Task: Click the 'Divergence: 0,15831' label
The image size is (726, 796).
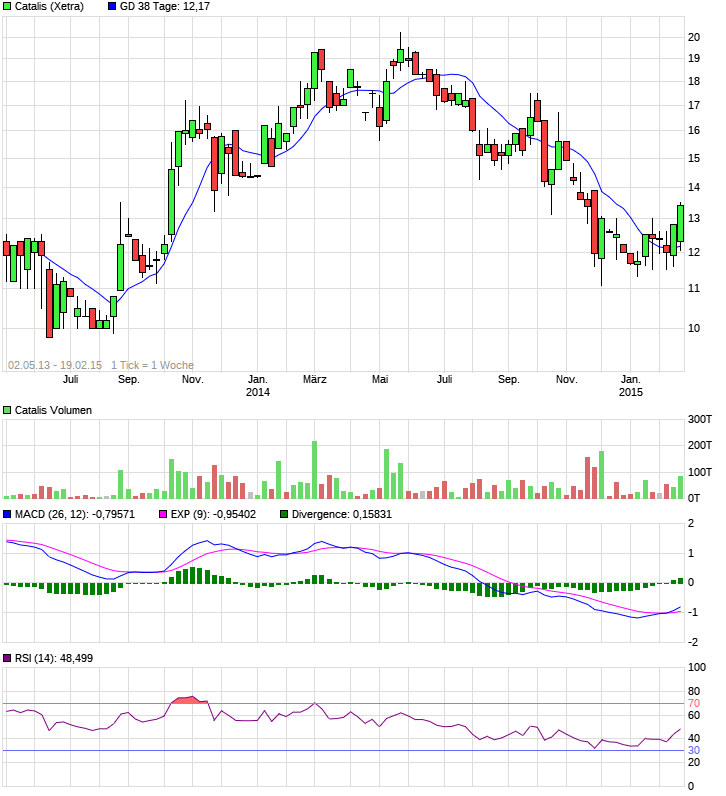Action: coord(342,514)
